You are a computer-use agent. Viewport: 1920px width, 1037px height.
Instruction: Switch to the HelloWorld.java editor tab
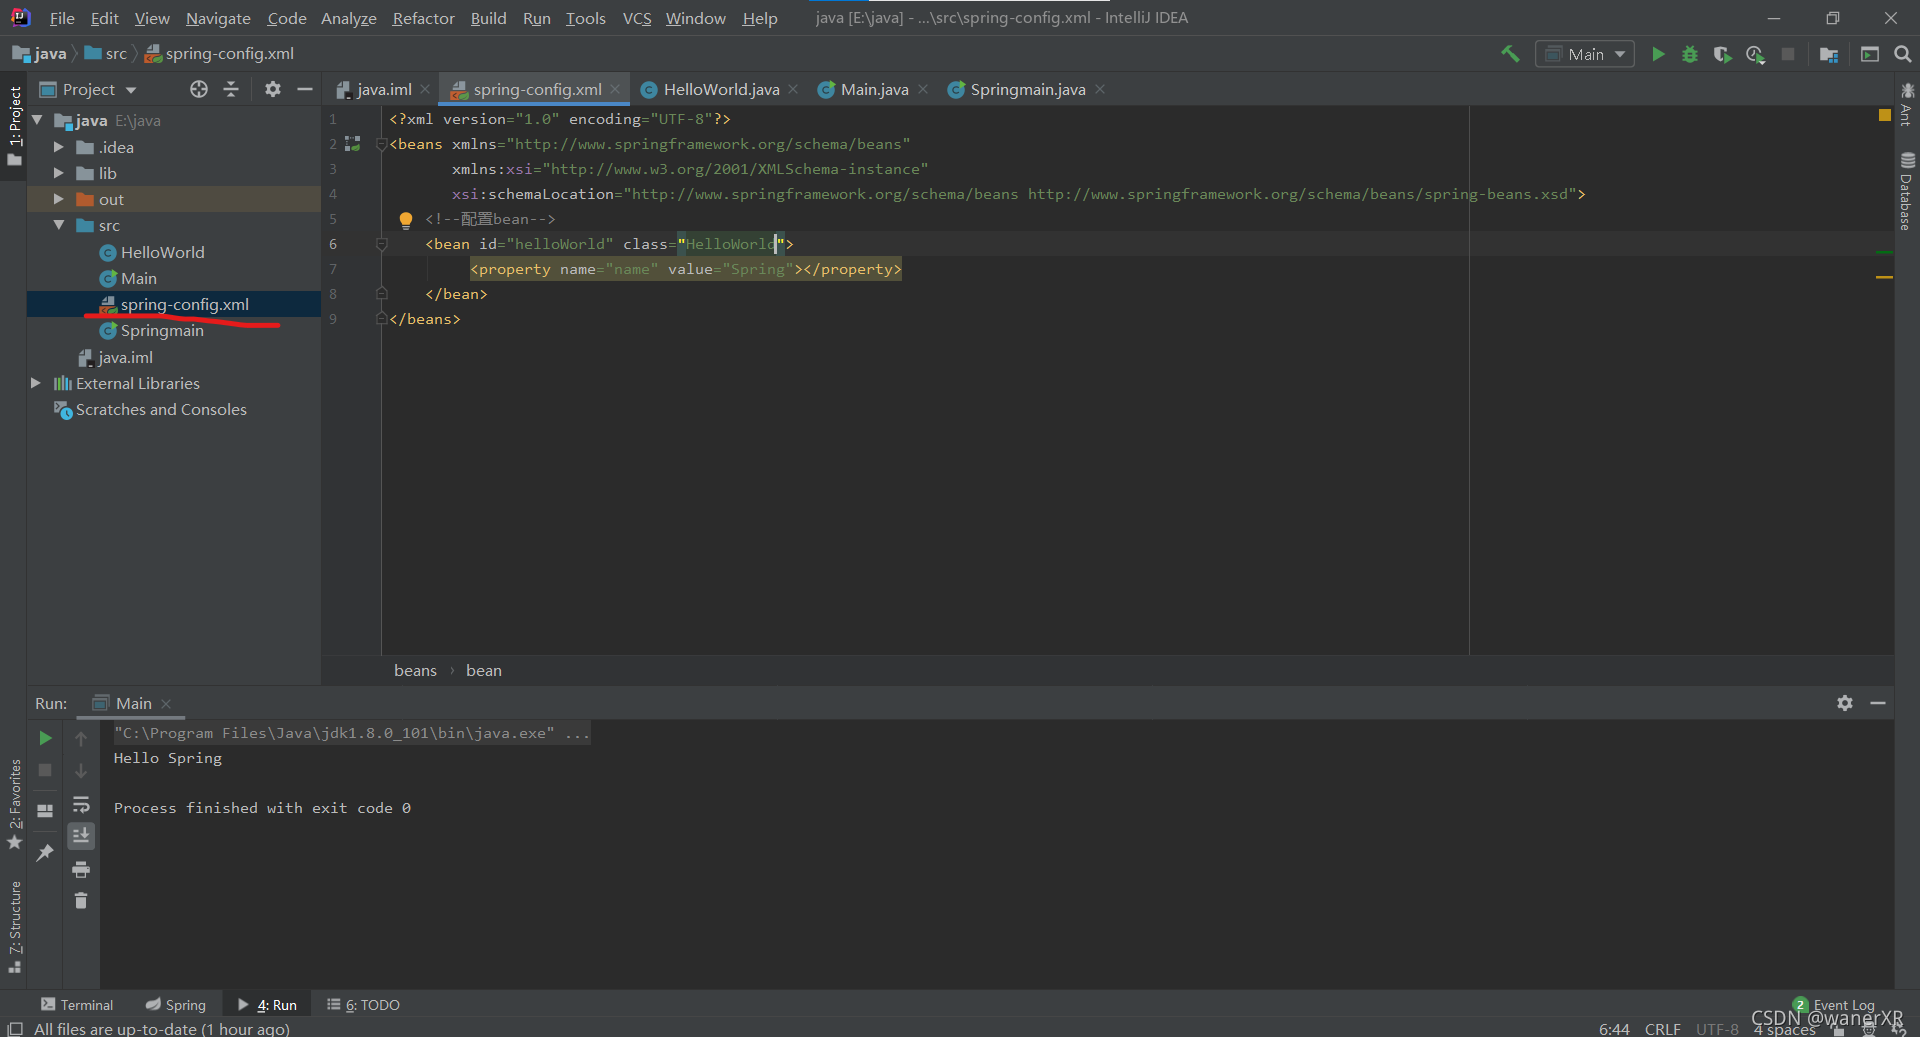pos(721,89)
